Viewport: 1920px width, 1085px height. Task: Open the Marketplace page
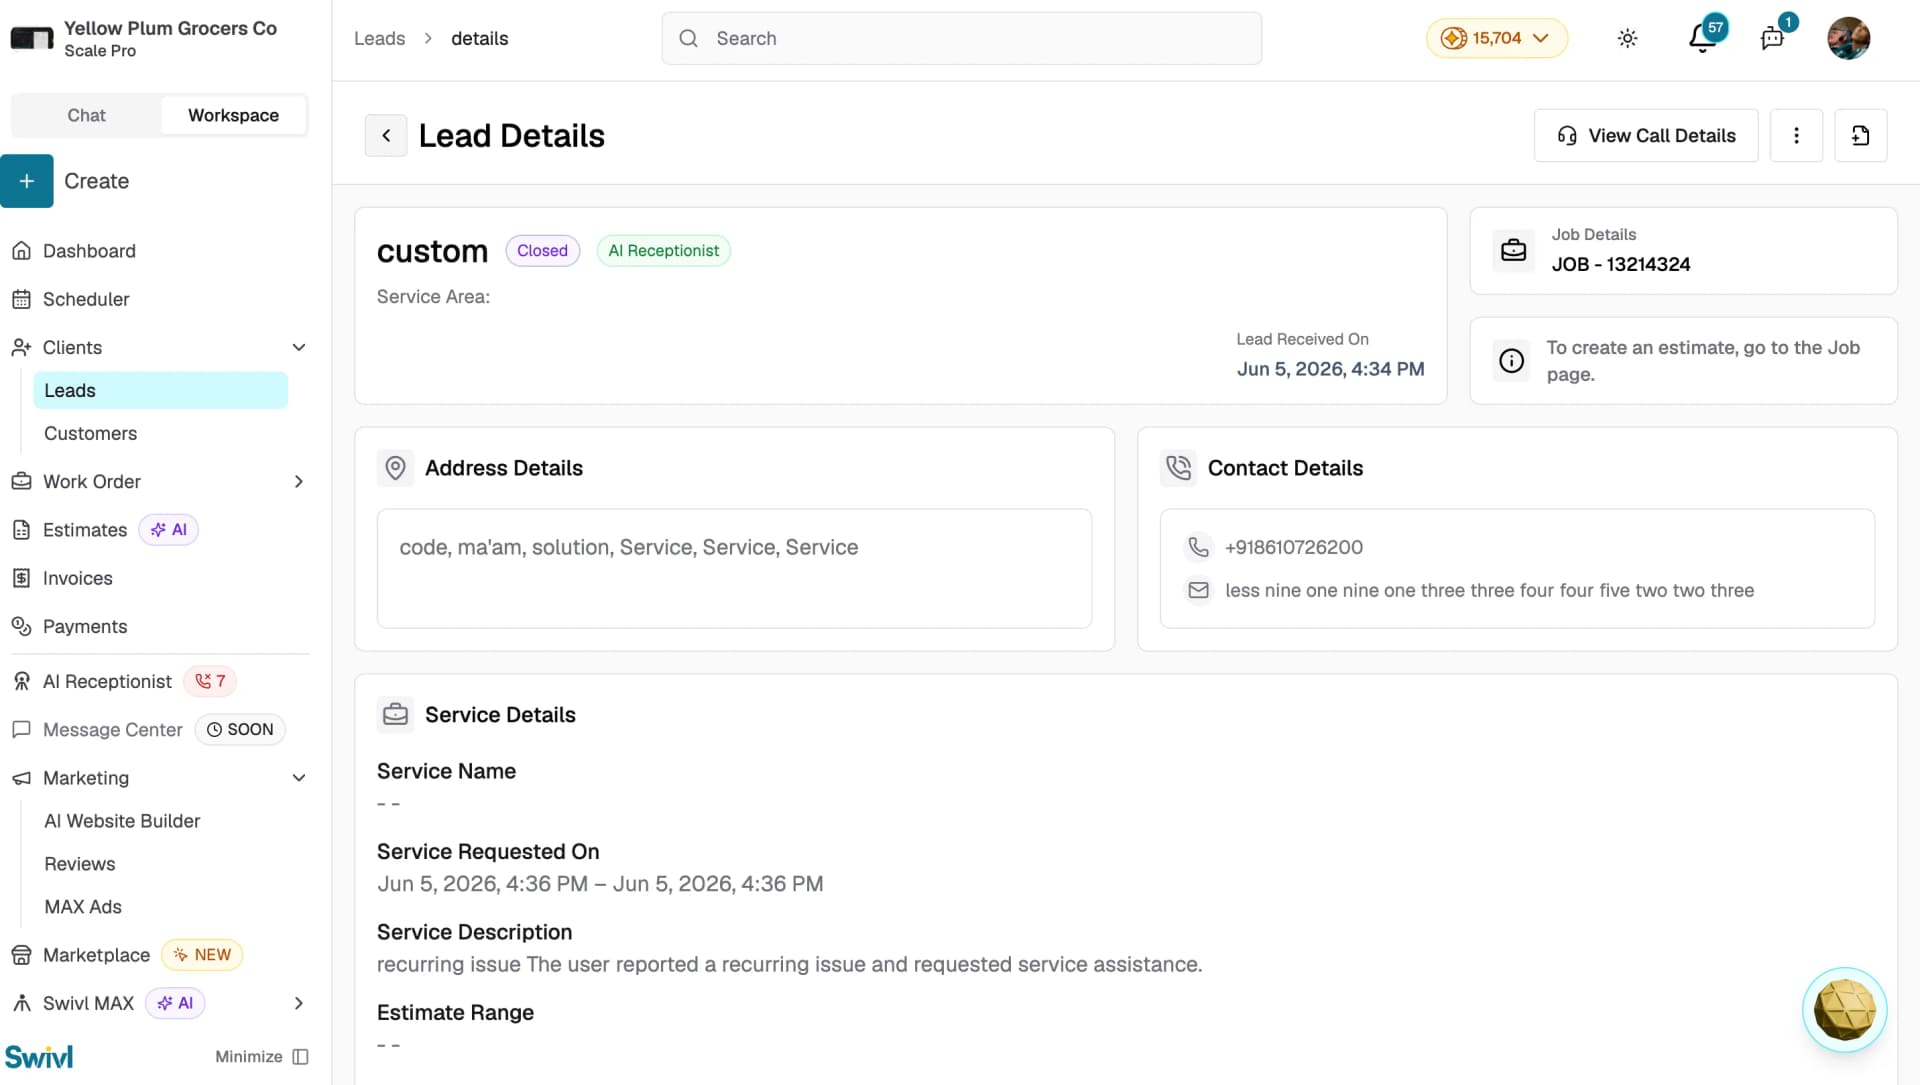point(96,955)
